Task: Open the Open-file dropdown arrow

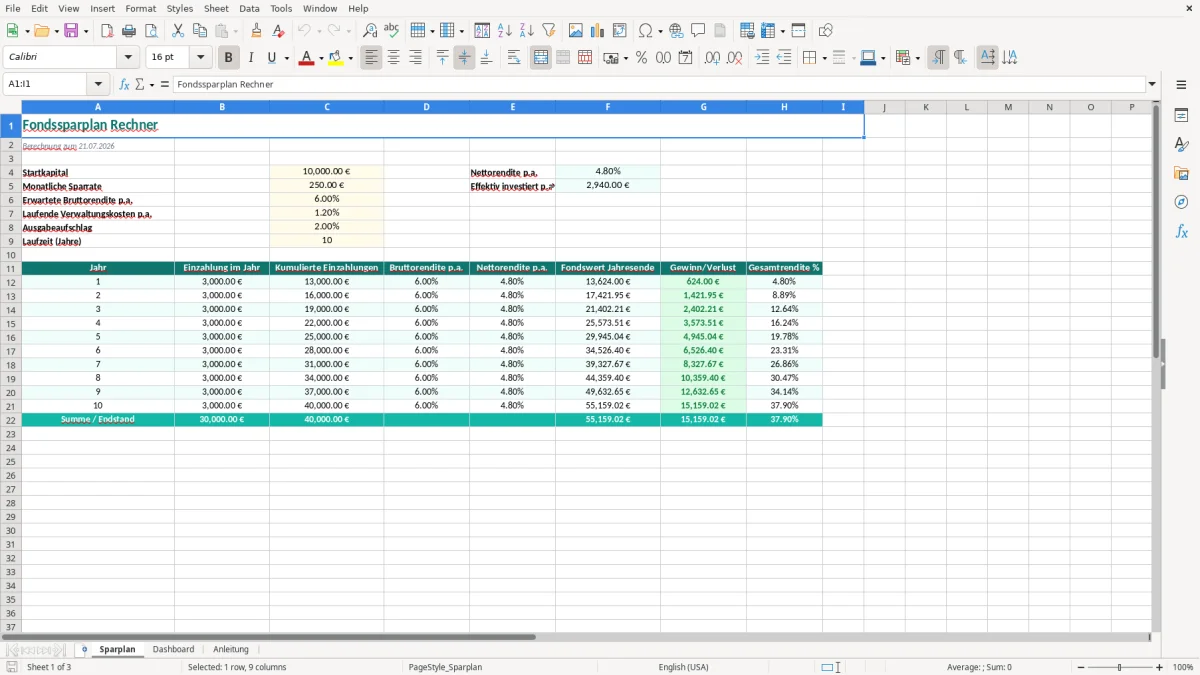Action: click(x=55, y=31)
